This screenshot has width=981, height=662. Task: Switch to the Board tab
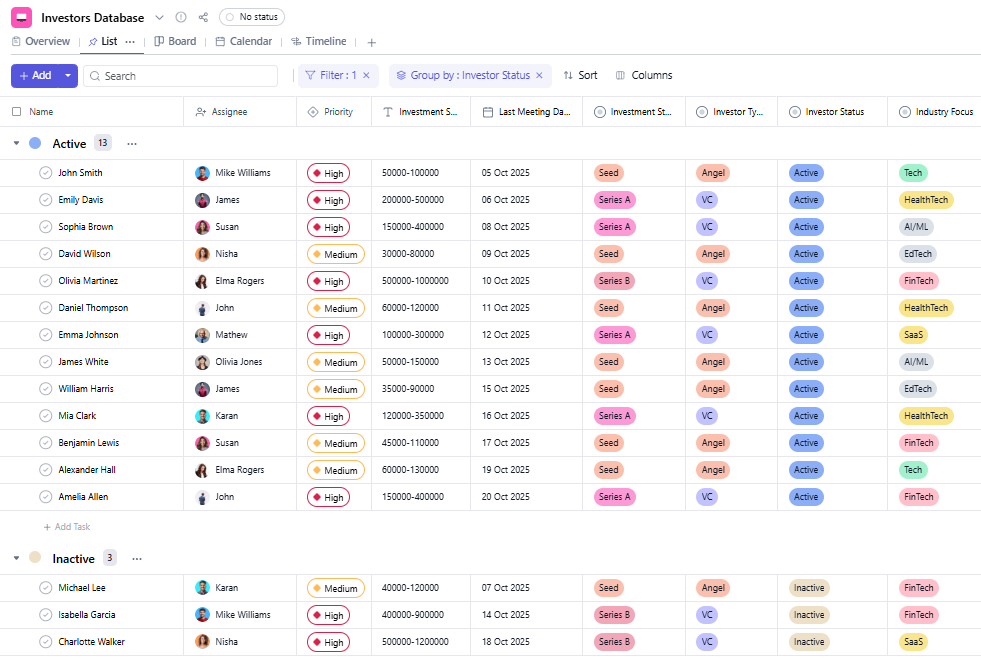[x=175, y=42]
